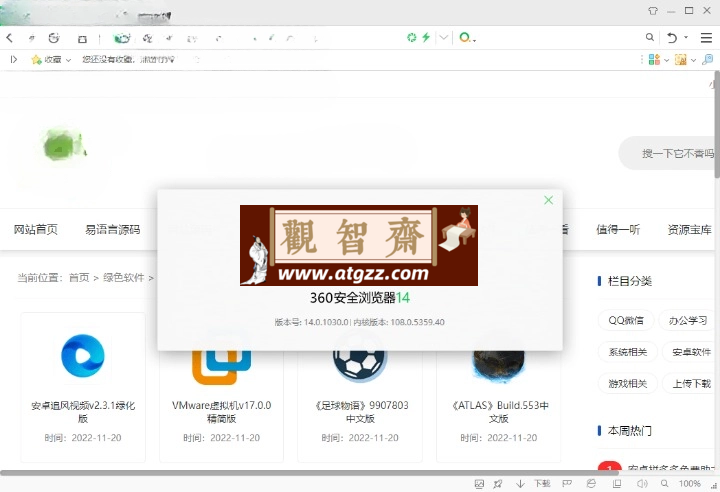Click the IE browser-mode icon in status bar
Viewport: 720px width, 492px height.
(591, 484)
